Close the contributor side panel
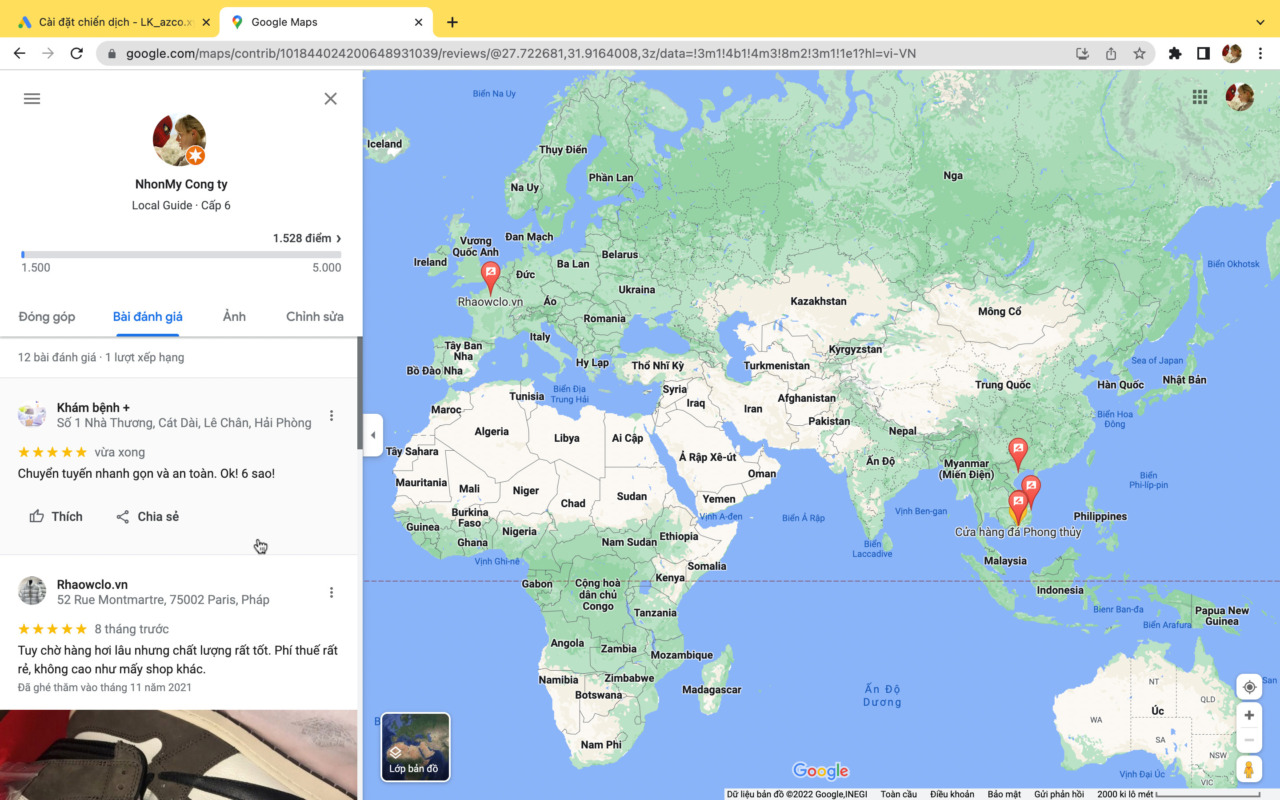1280x800 pixels. pyautogui.click(x=331, y=98)
